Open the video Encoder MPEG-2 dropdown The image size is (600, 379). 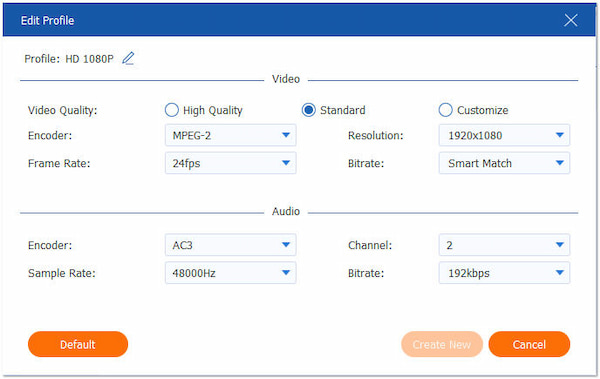coord(230,135)
